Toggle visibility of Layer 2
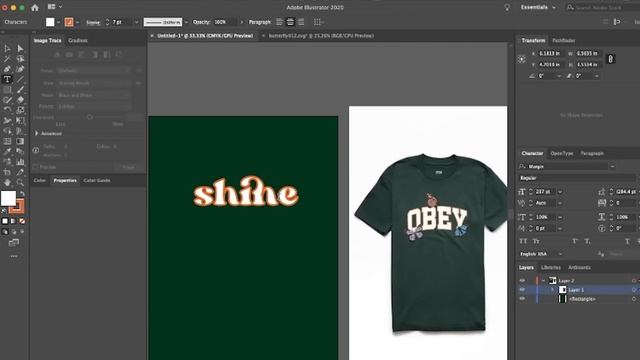Viewport: 640px width, 360px height. tap(522, 280)
